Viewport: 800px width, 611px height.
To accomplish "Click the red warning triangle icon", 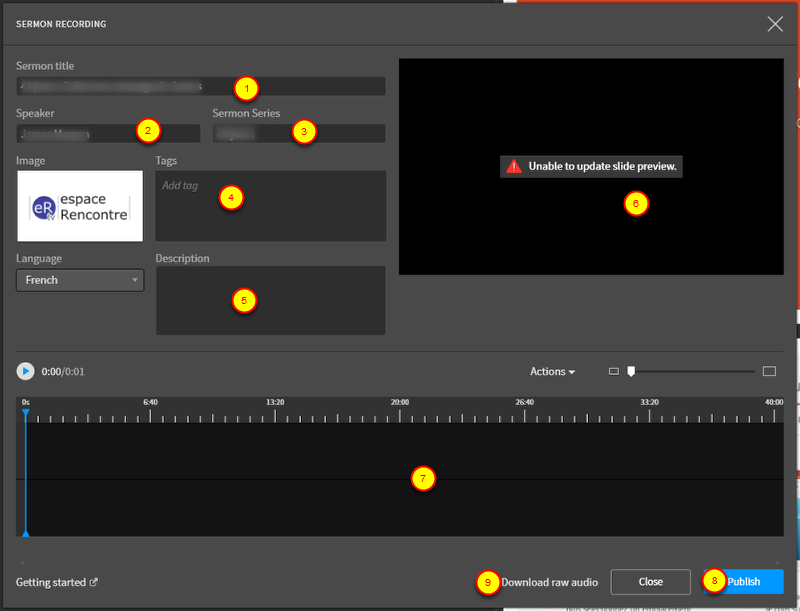I will pyautogui.click(x=514, y=166).
